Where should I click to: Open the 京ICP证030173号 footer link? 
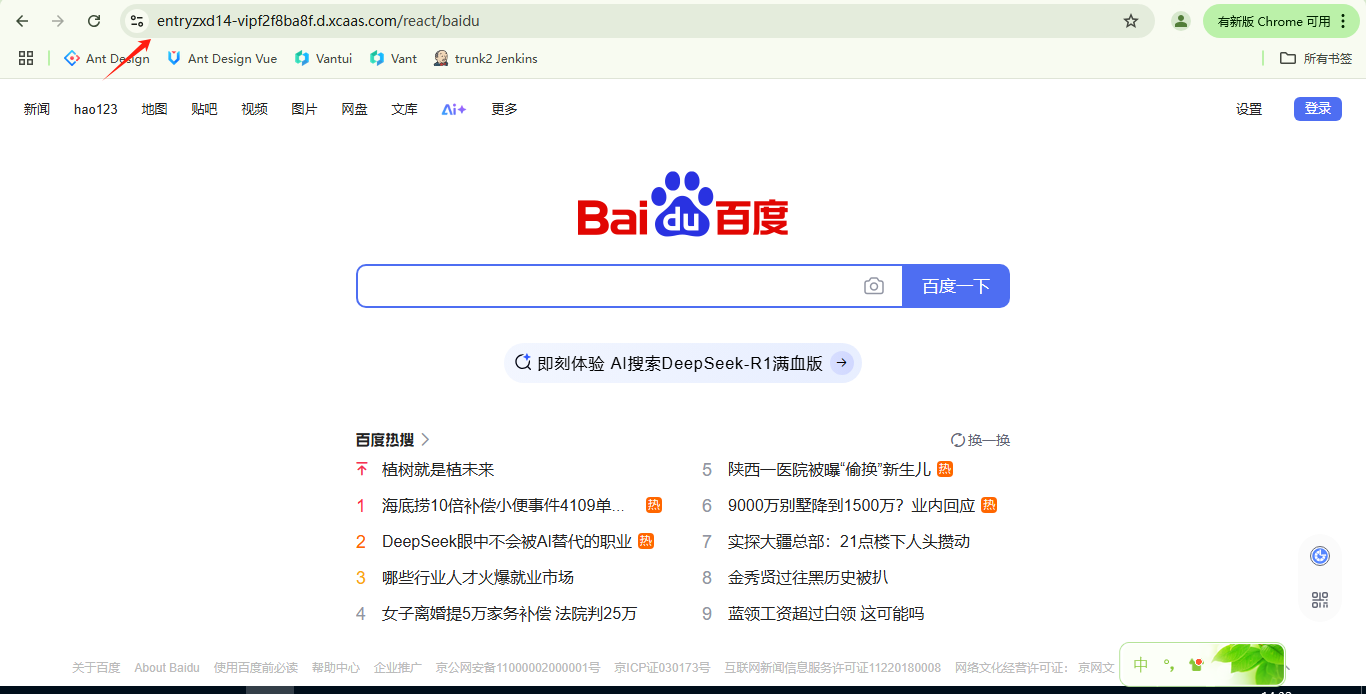click(x=662, y=668)
